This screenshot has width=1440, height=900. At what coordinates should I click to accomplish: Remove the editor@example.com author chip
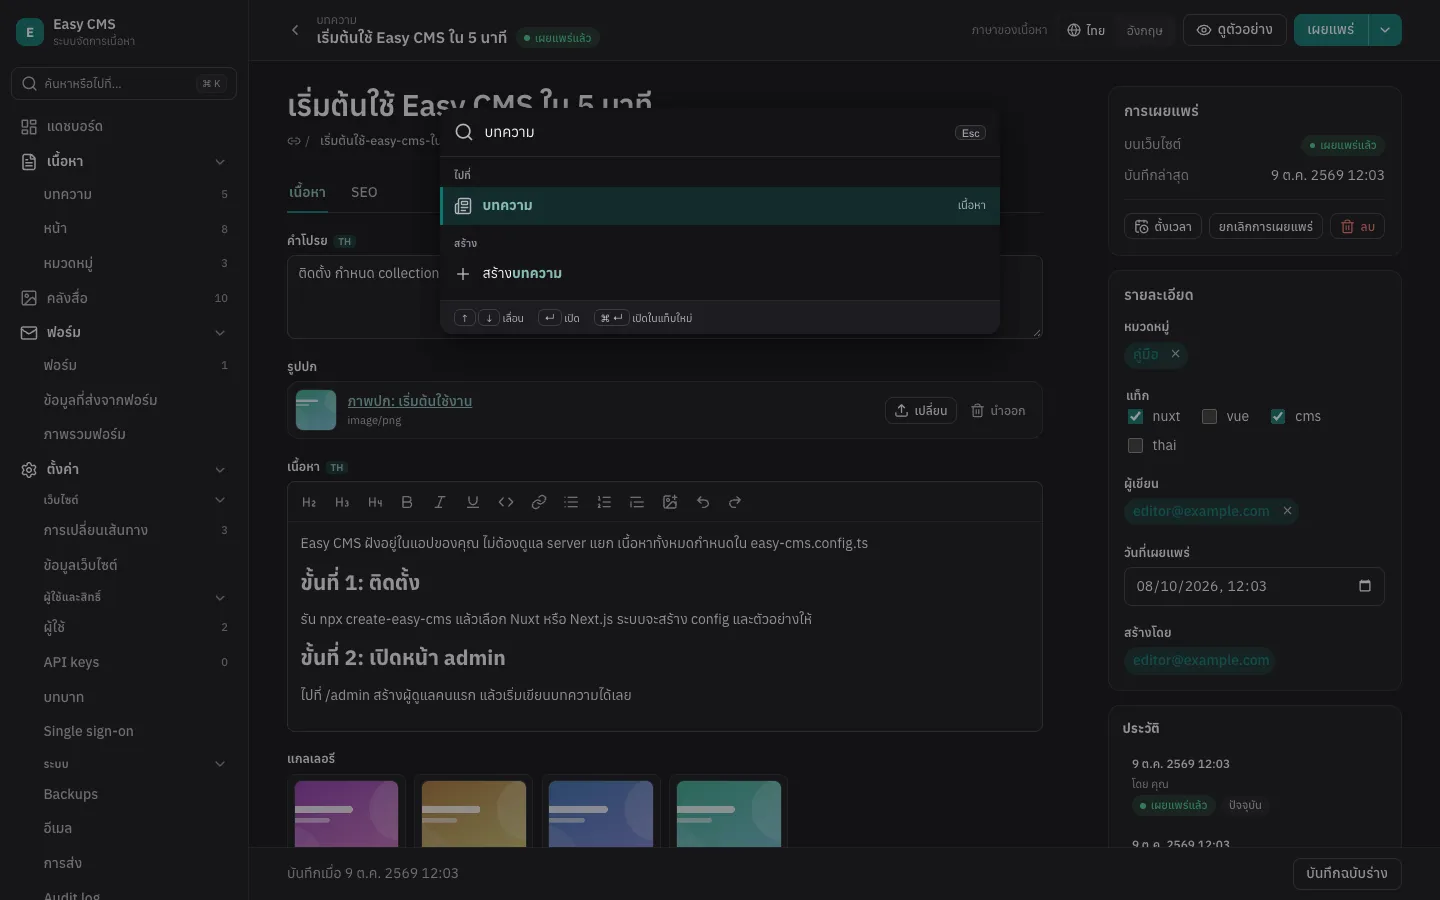tap(1288, 511)
